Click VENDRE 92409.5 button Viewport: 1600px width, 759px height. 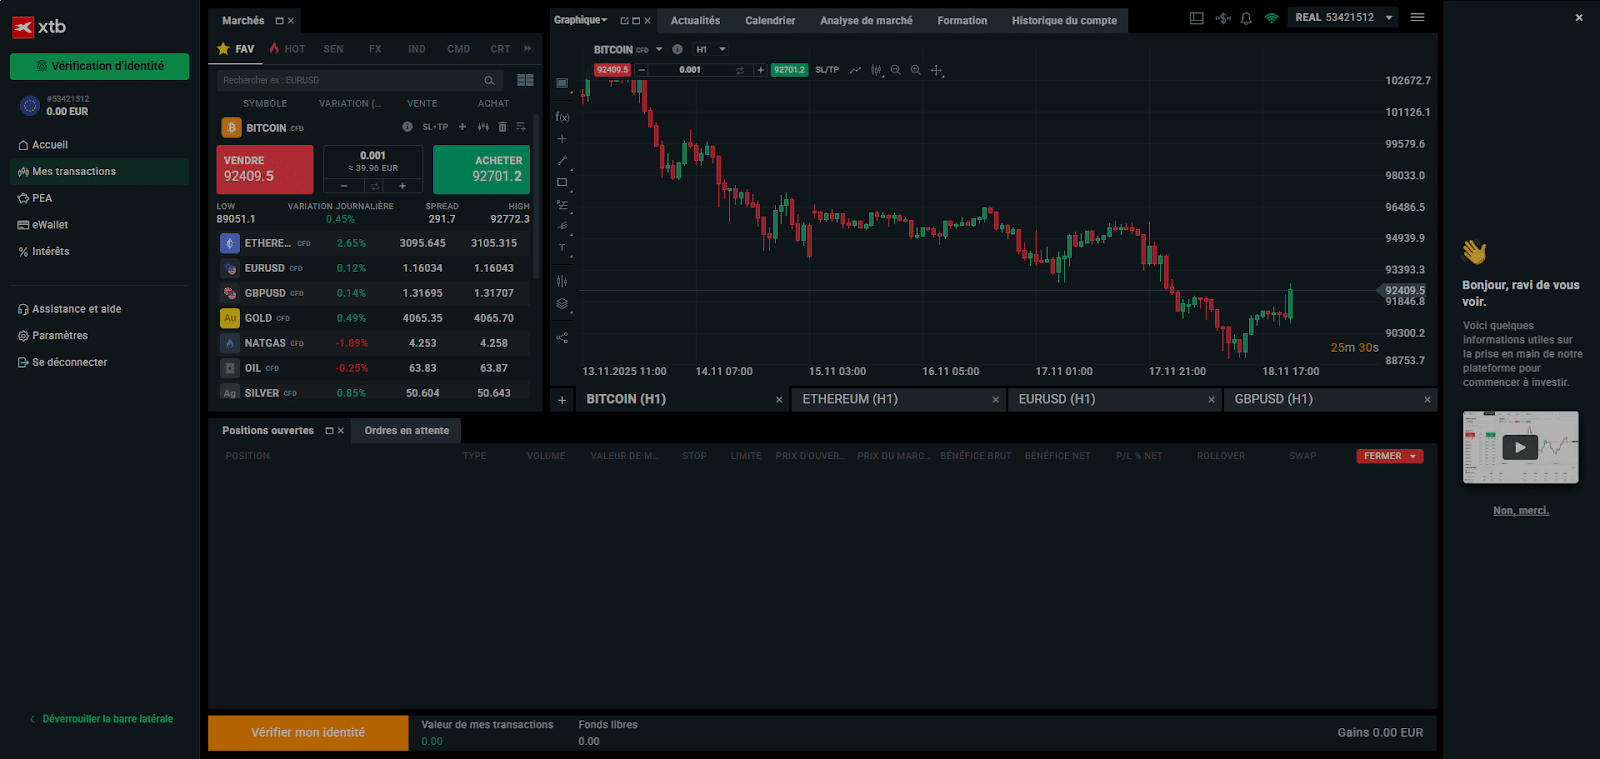[x=265, y=169]
